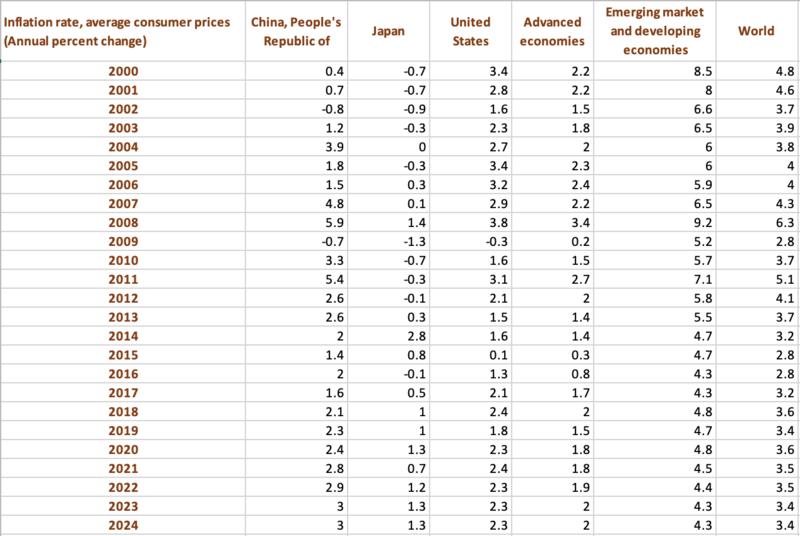Screen dimensions: 800x536
Task: Select the year 2024 row label
Action: 125,526
